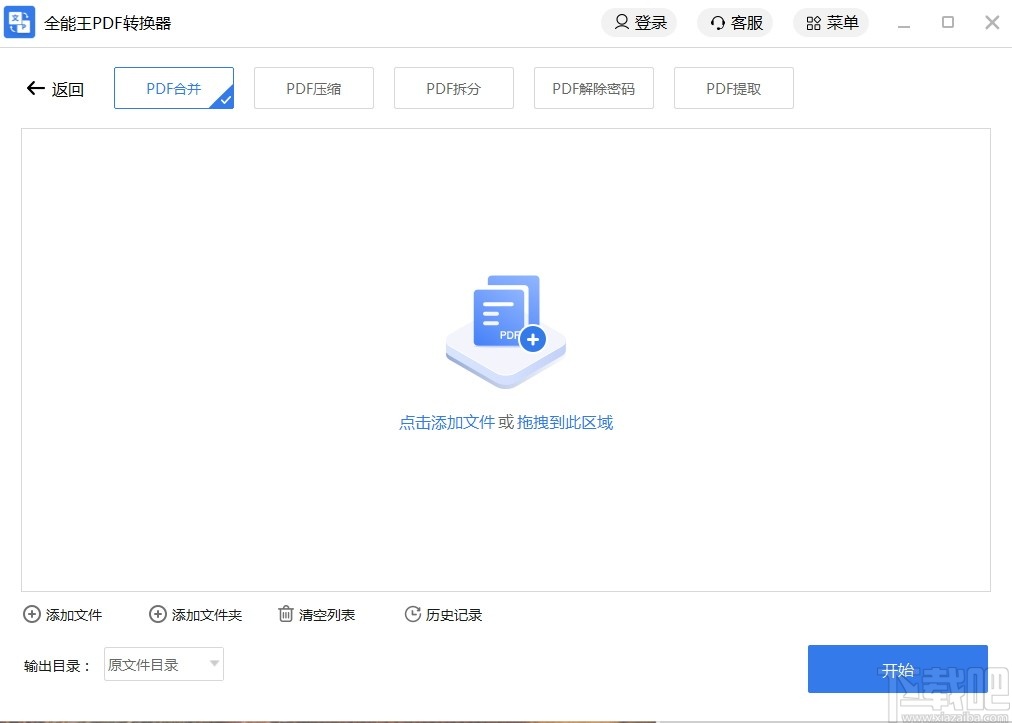Open the PDF拆分 function
1012x723 pixels.
click(453, 88)
